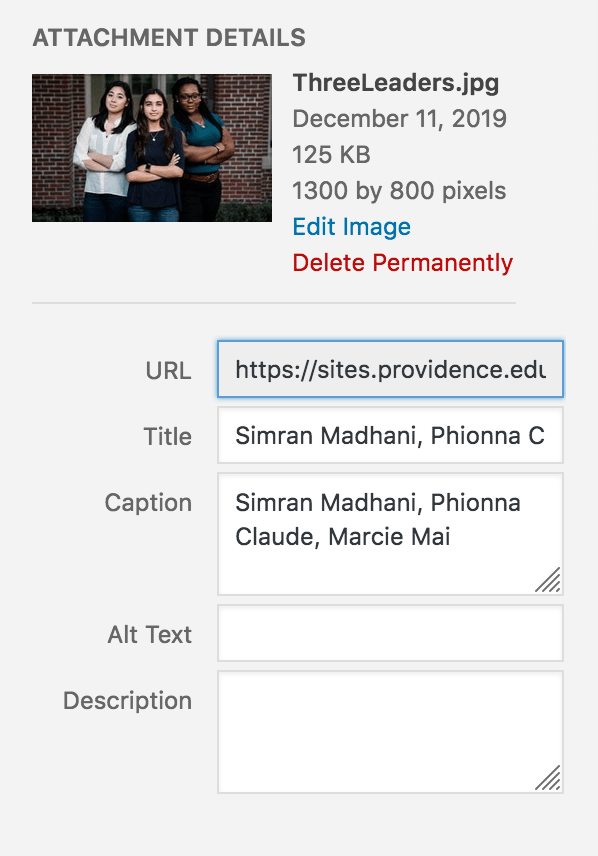598x856 pixels.
Task: Click the URL field to select the address
Action: point(390,369)
